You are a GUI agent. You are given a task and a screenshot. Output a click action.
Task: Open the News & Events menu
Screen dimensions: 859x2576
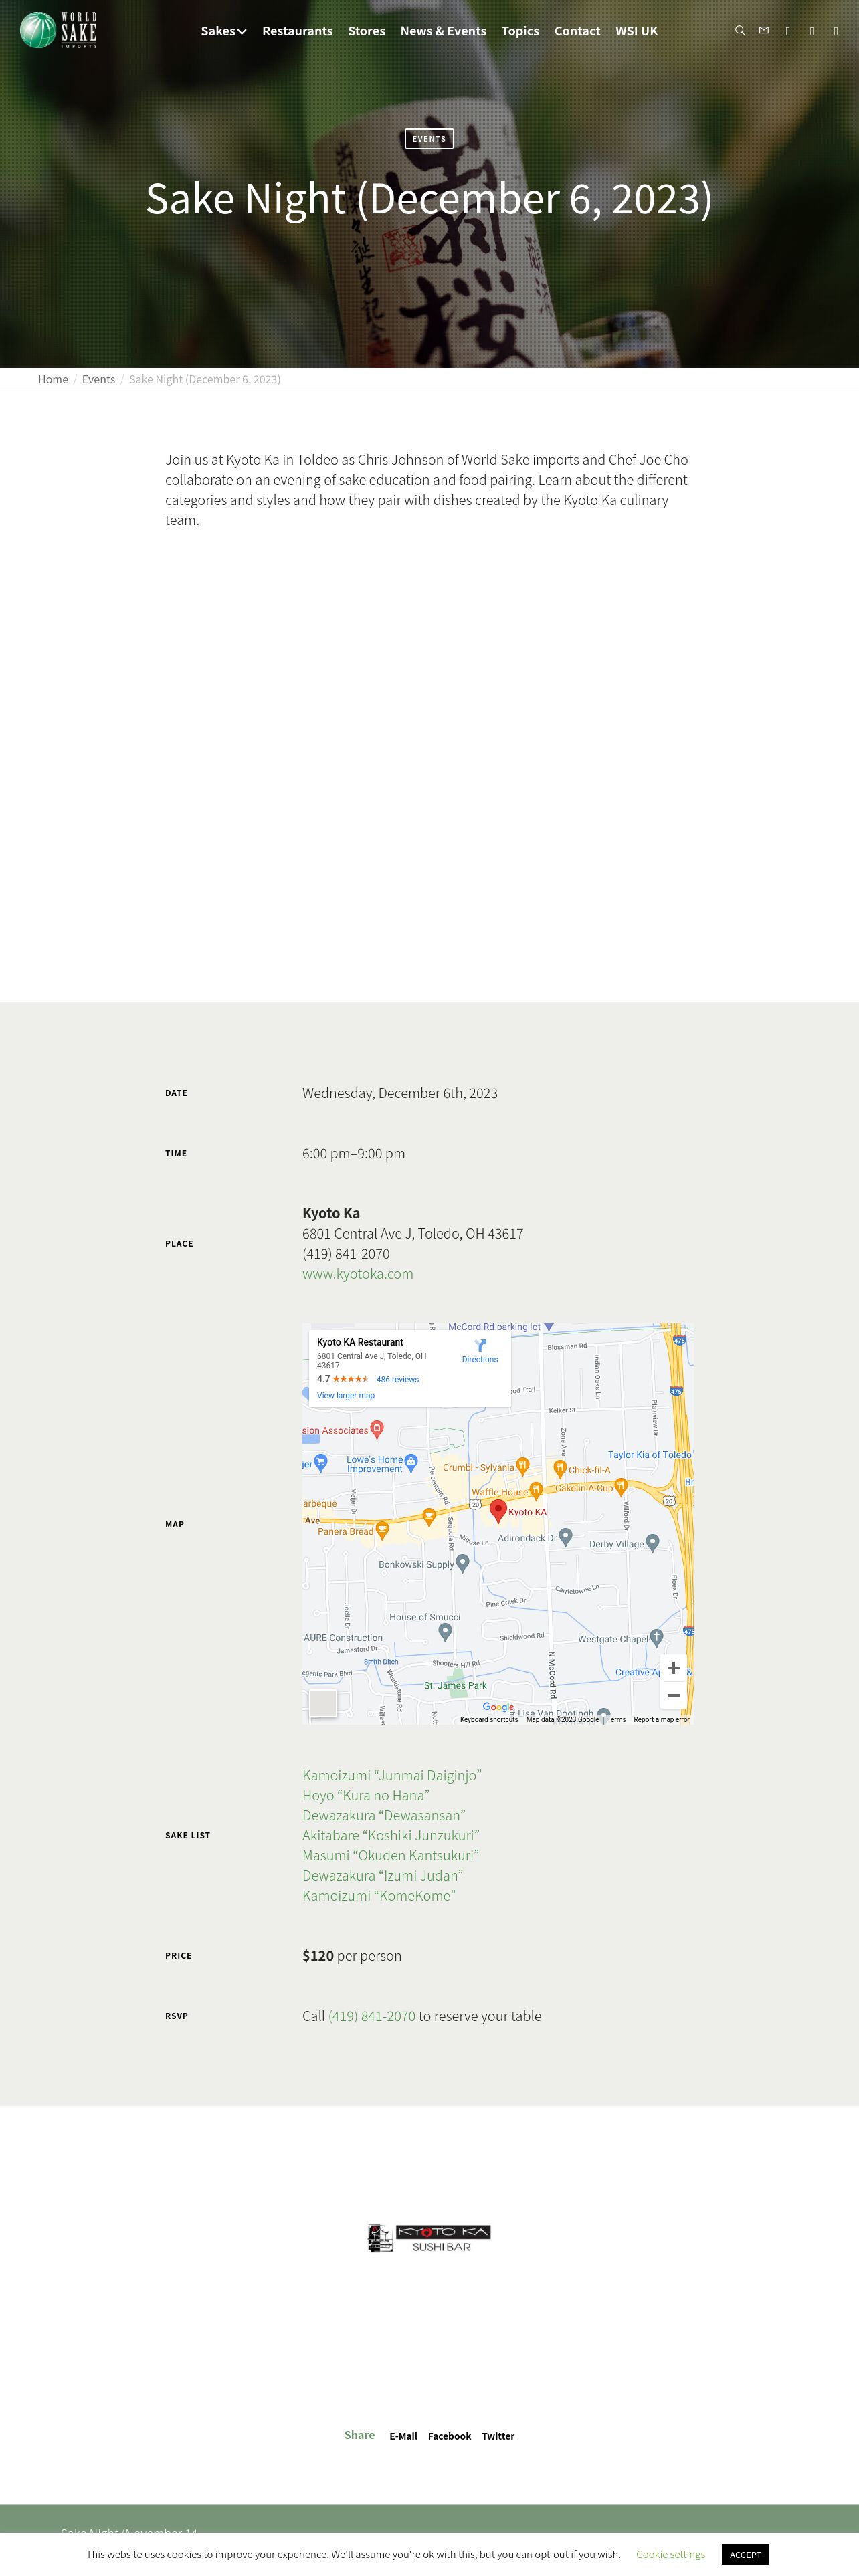tap(443, 31)
